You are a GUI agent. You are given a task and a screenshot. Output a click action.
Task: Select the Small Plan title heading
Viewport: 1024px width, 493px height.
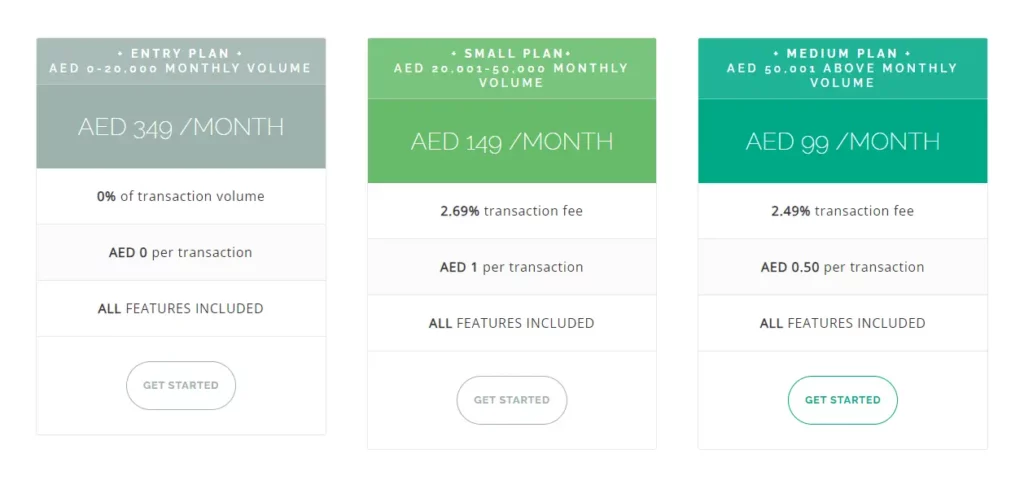coord(511,53)
